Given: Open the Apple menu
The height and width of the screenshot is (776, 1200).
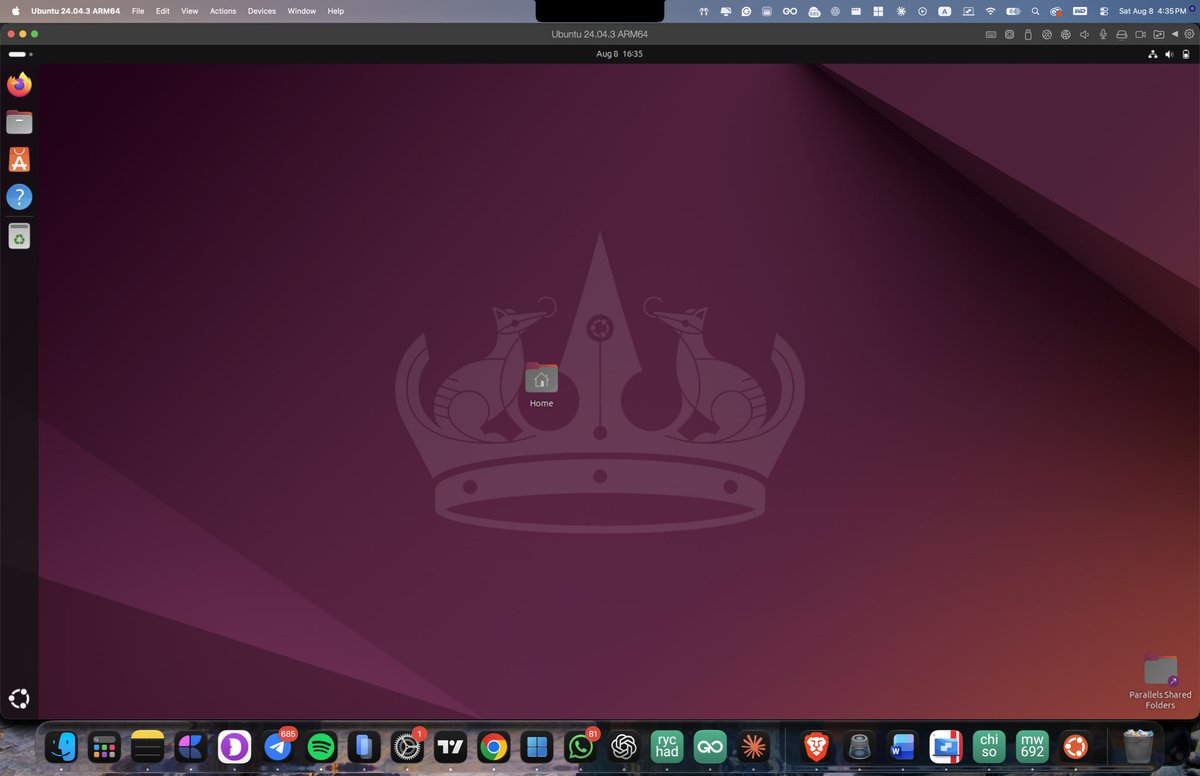Looking at the screenshot, I should pos(15,11).
